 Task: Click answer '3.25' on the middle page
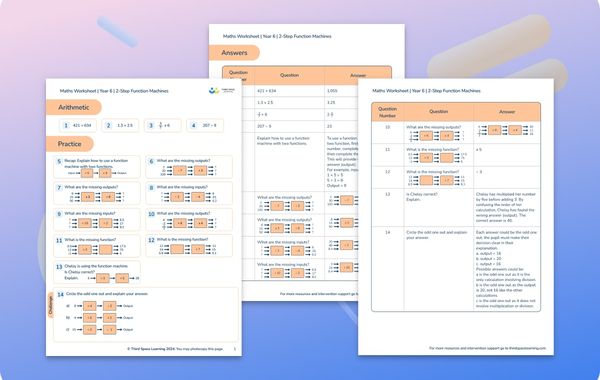tap(331, 103)
